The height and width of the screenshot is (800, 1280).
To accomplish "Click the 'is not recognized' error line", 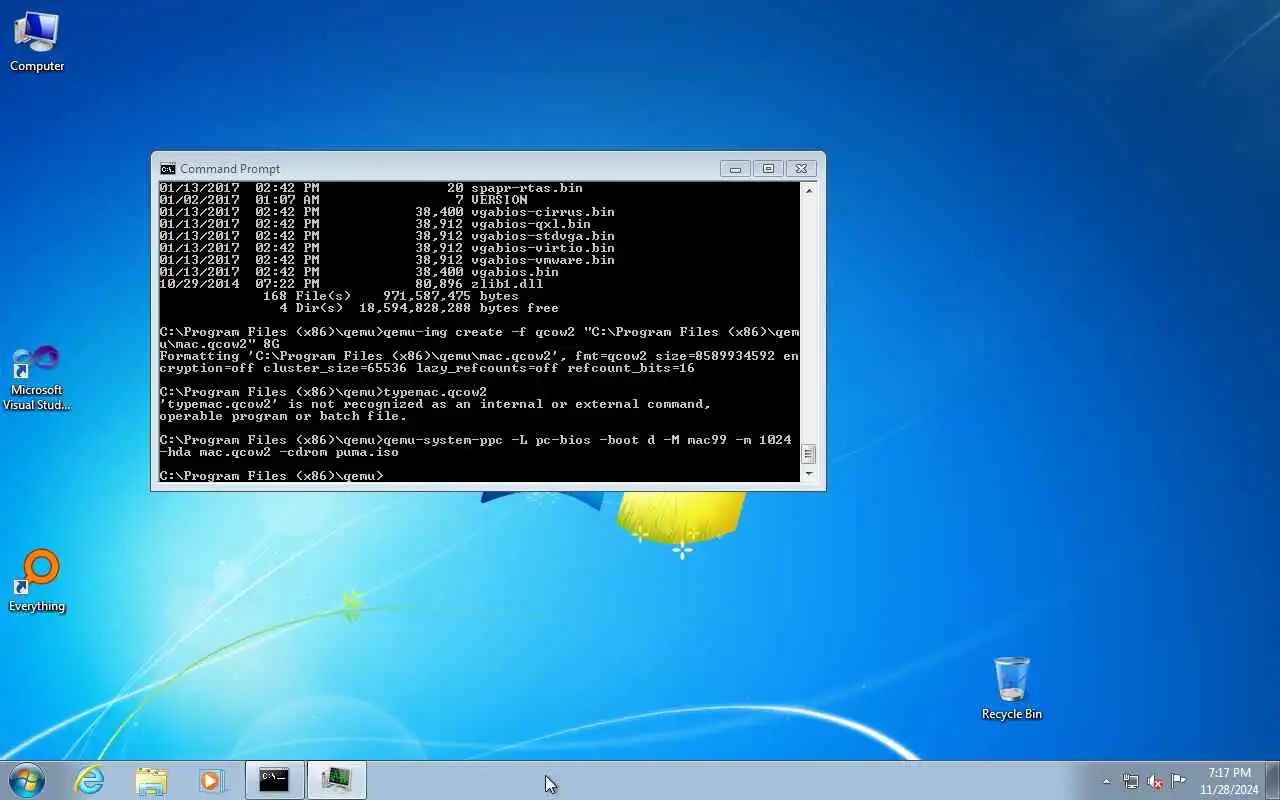I will click(x=435, y=404).
